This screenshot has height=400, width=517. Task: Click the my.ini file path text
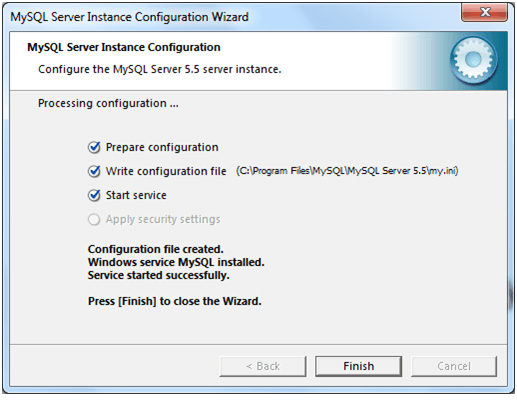[x=347, y=171]
